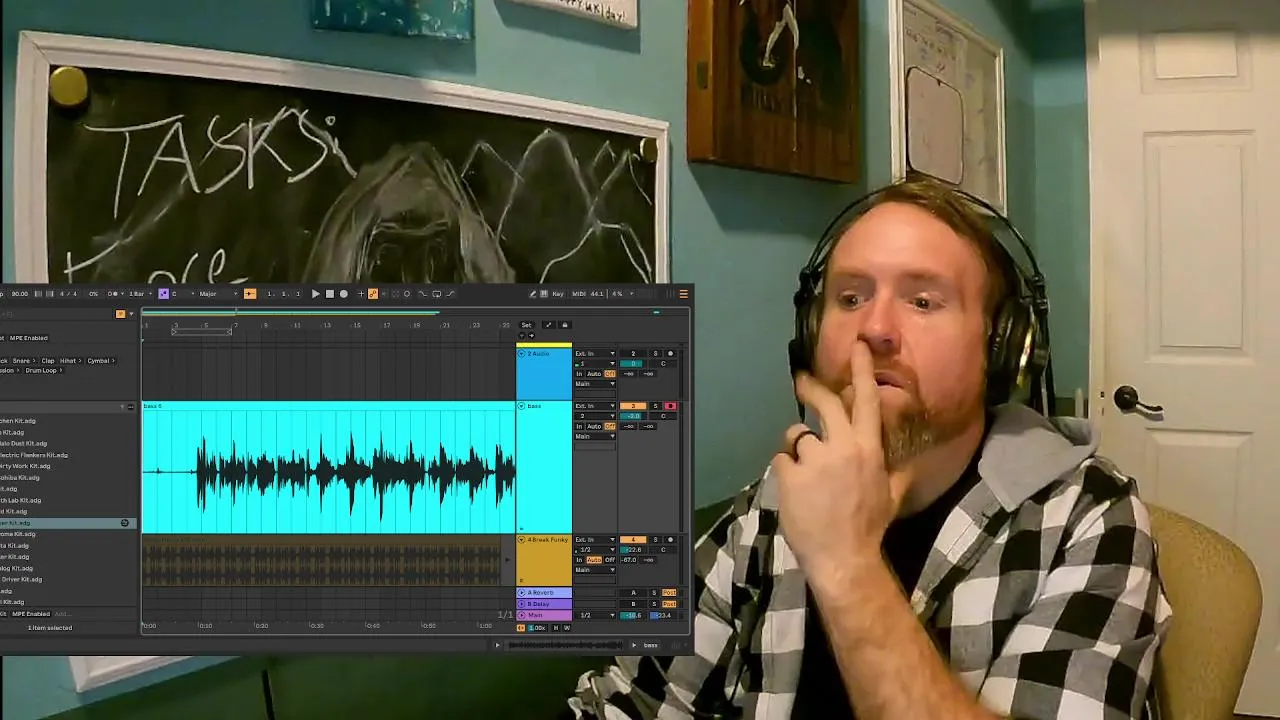This screenshot has width=1280, height=720.
Task: Set bass track monitor to Auto
Action: (594, 427)
